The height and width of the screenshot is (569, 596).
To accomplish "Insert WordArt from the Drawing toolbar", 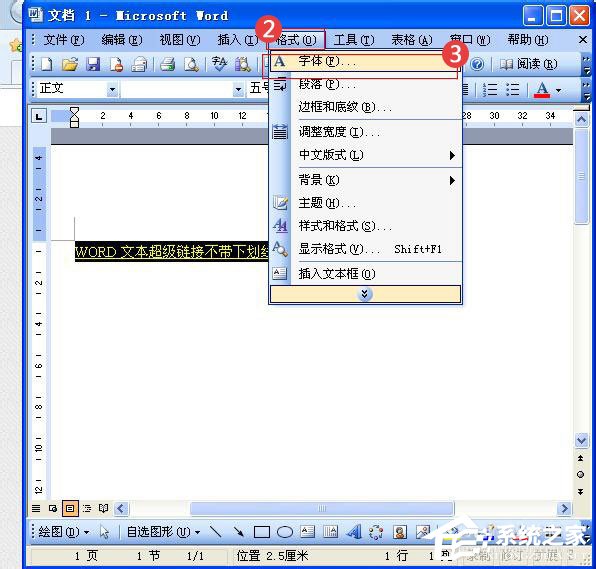I will pos(354,531).
